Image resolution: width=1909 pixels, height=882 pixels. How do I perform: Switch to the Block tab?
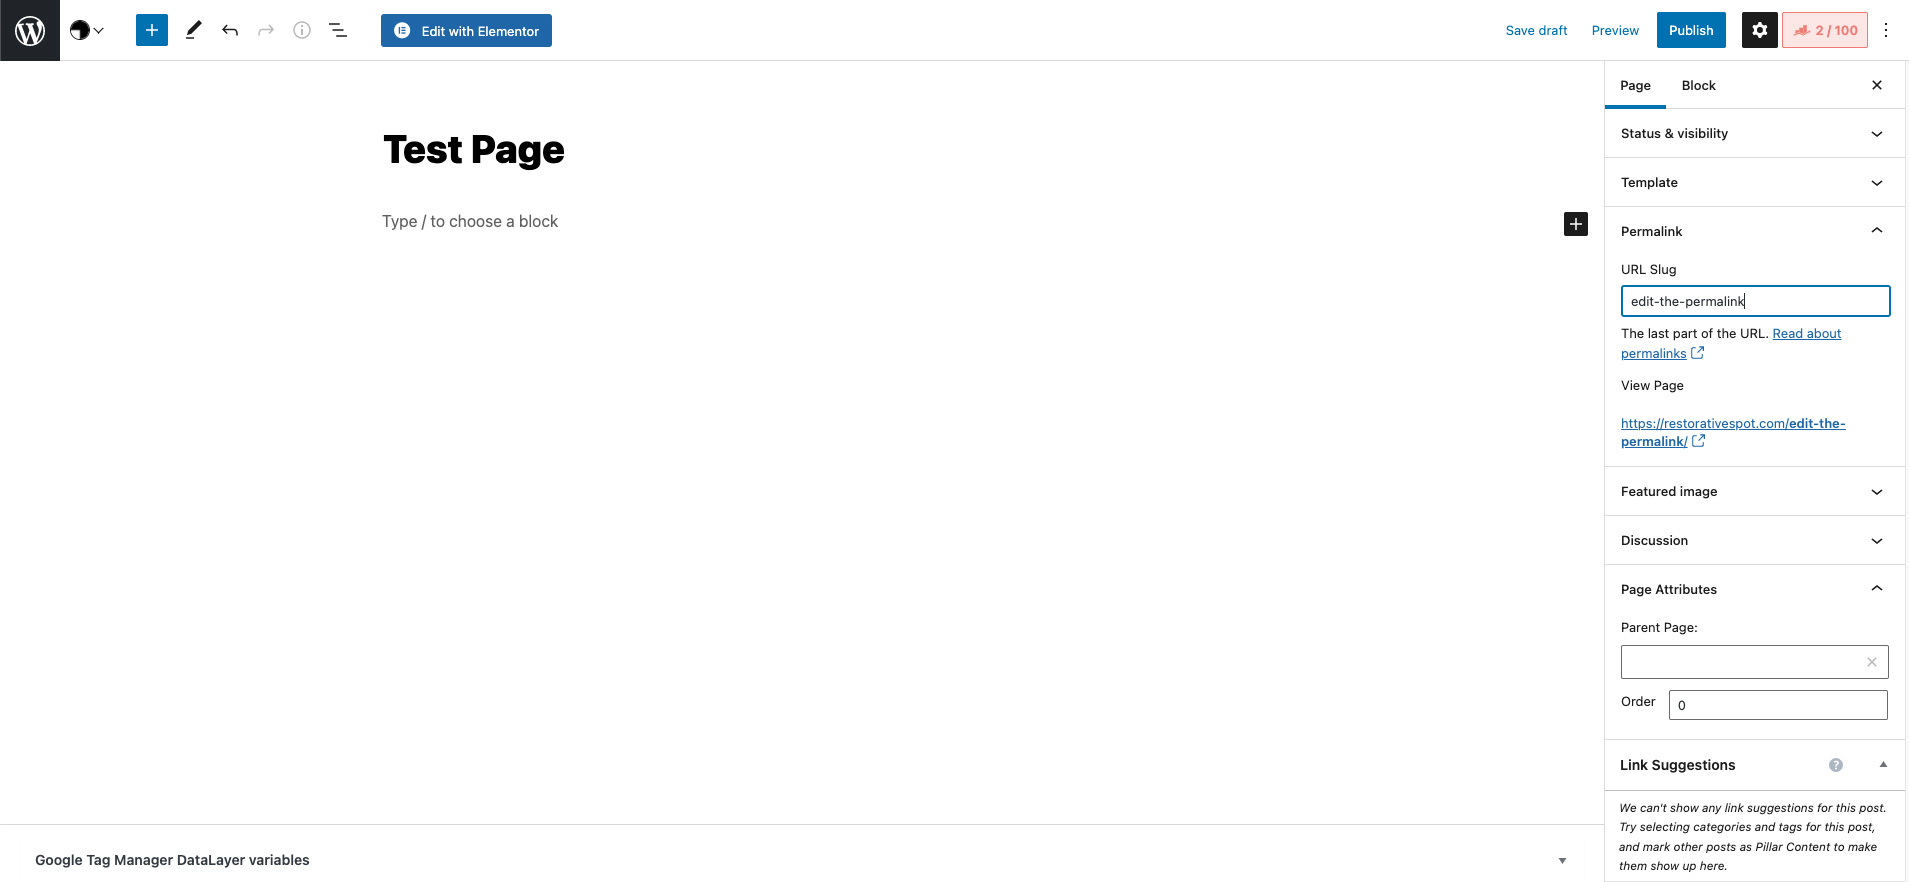coord(1698,85)
